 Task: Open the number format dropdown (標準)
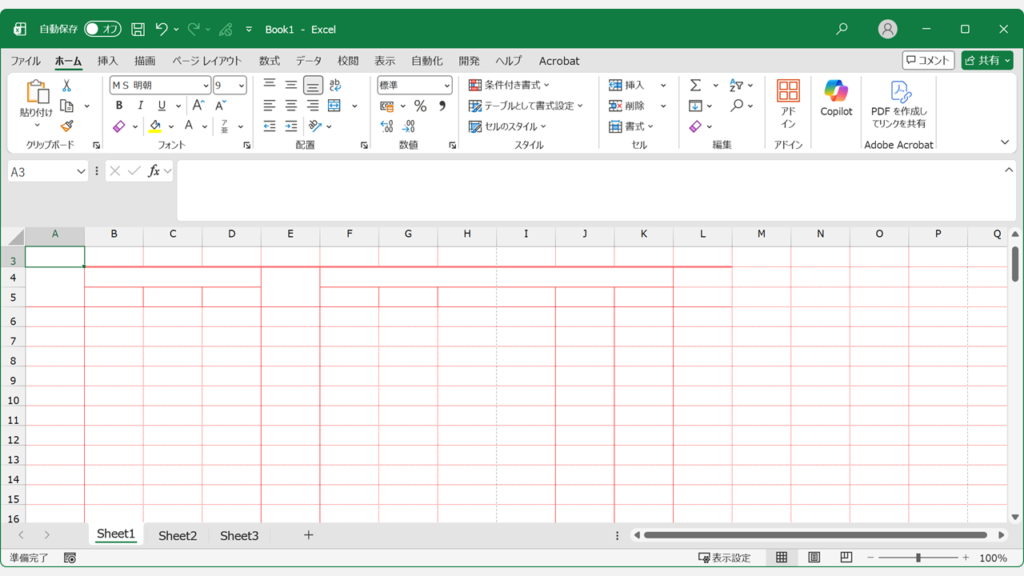coord(446,86)
